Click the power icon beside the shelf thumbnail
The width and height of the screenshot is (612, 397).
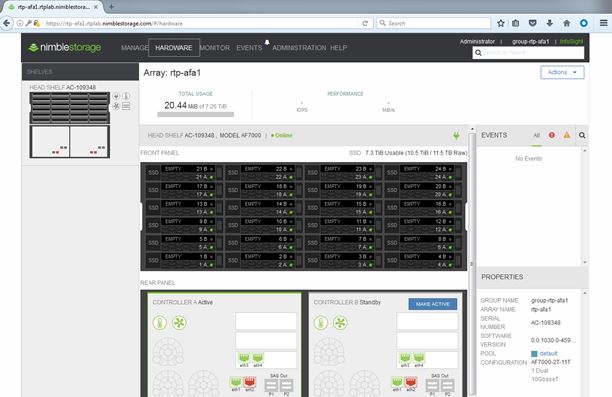pyautogui.click(x=116, y=96)
